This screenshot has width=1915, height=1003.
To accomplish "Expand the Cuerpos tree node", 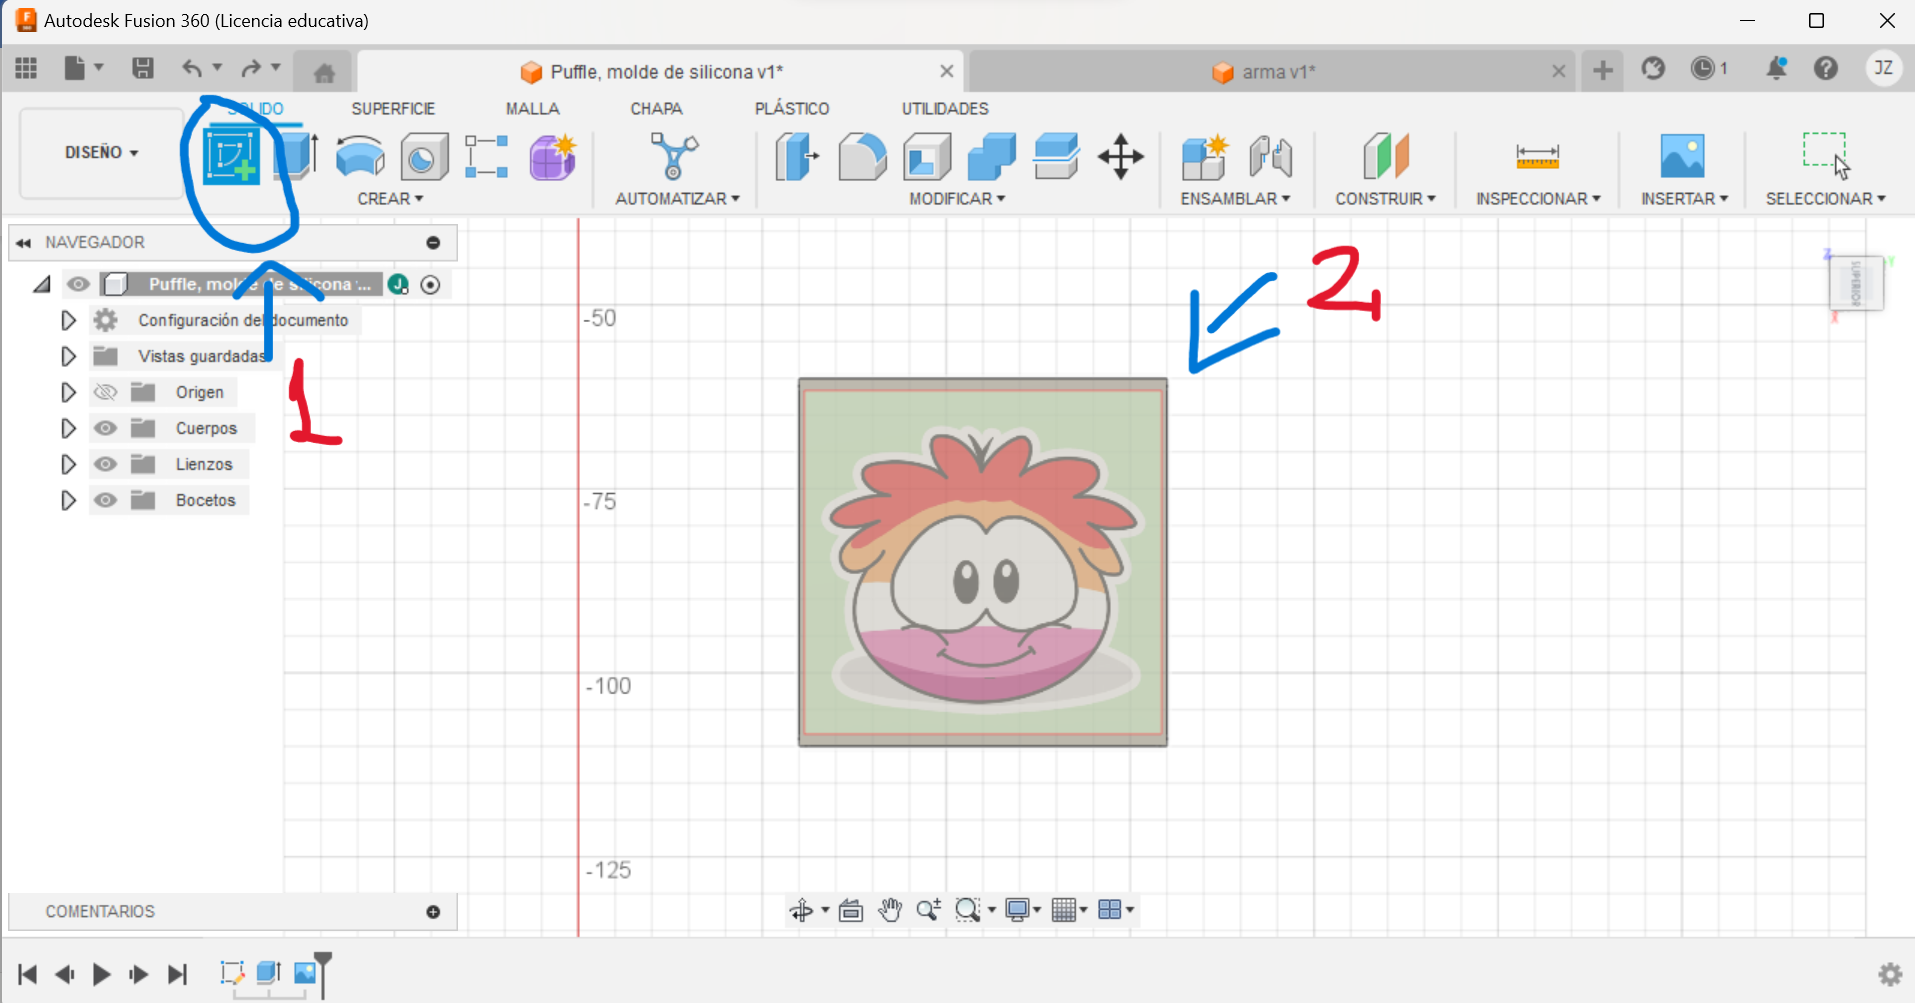I will click(68, 428).
